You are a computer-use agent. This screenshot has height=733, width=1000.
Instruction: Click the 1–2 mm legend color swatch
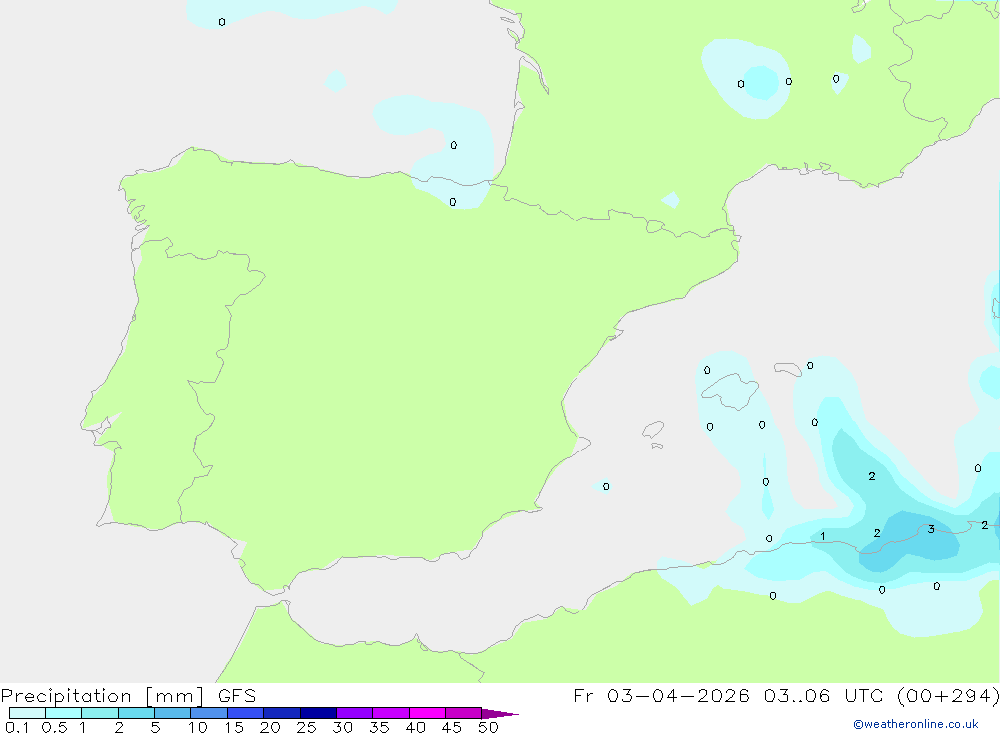pyautogui.click(x=100, y=713)
